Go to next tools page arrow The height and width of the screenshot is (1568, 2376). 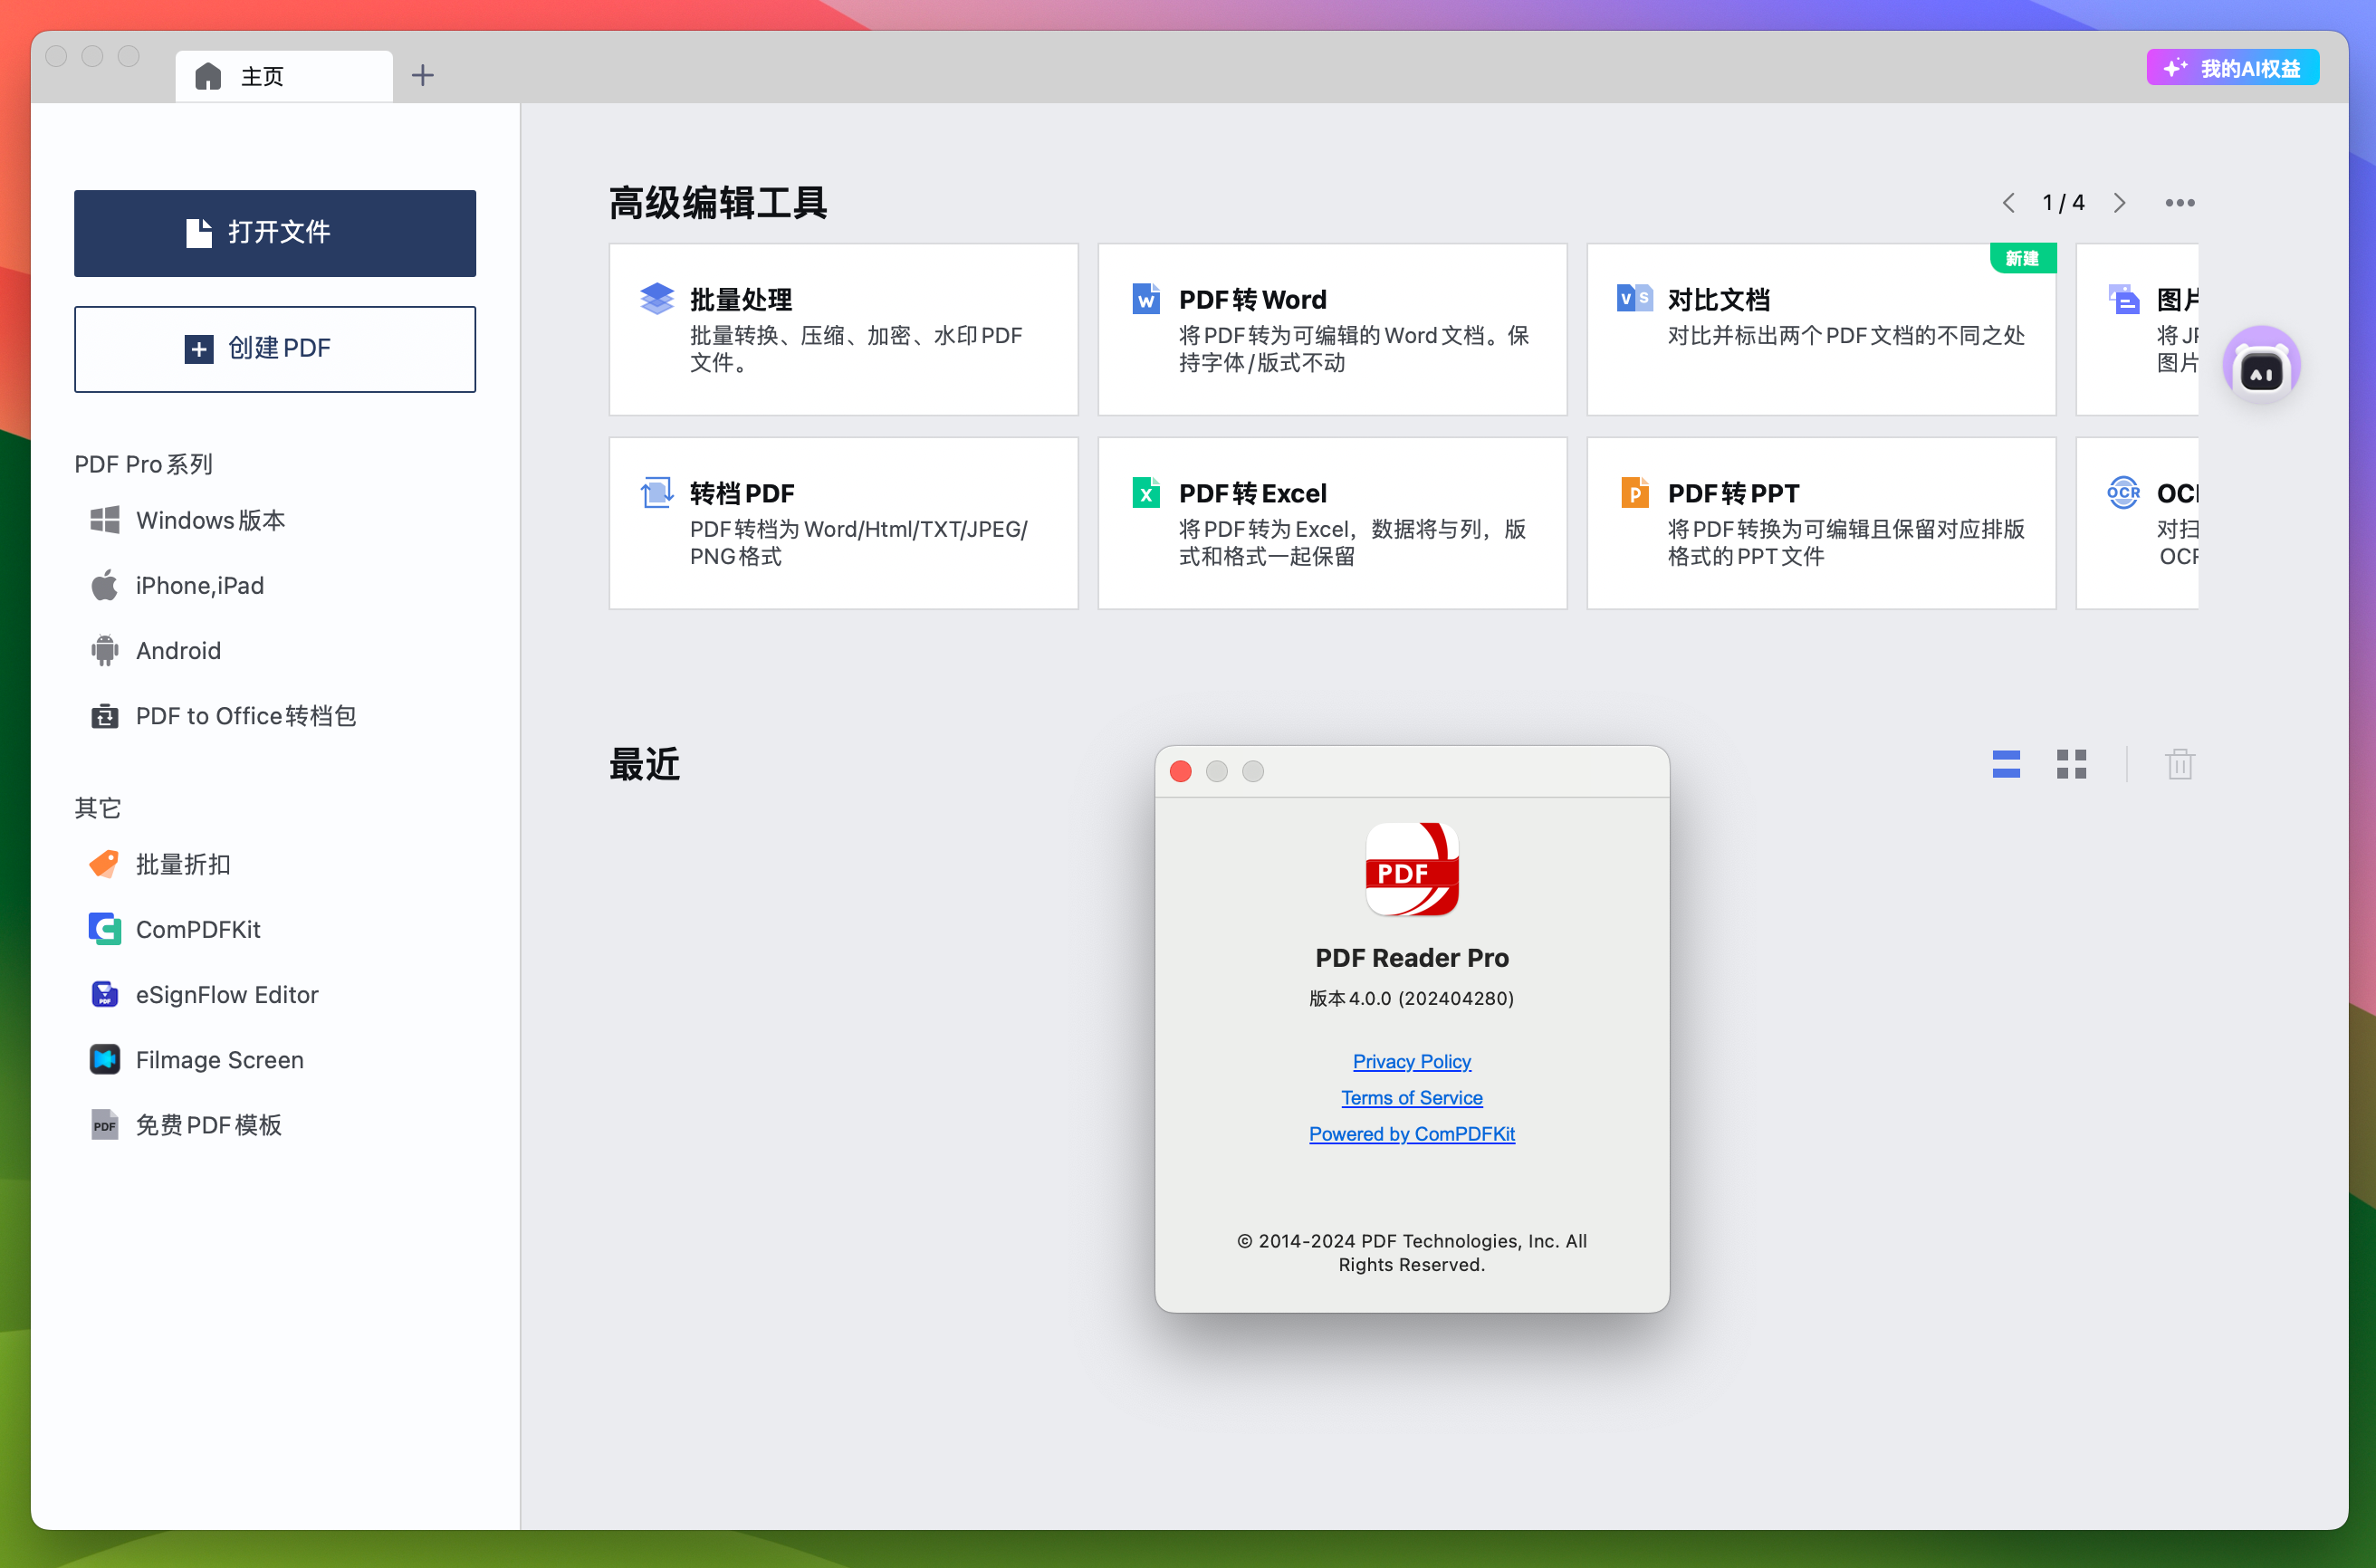pos(2119,203)
